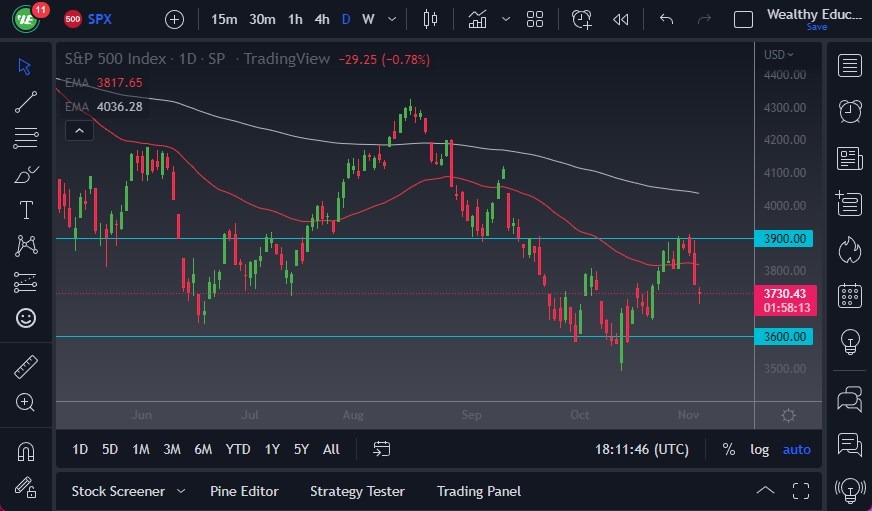872x511 pixels.
Task: Select the 4h timeframe button
Action: [x=321, y=19]
